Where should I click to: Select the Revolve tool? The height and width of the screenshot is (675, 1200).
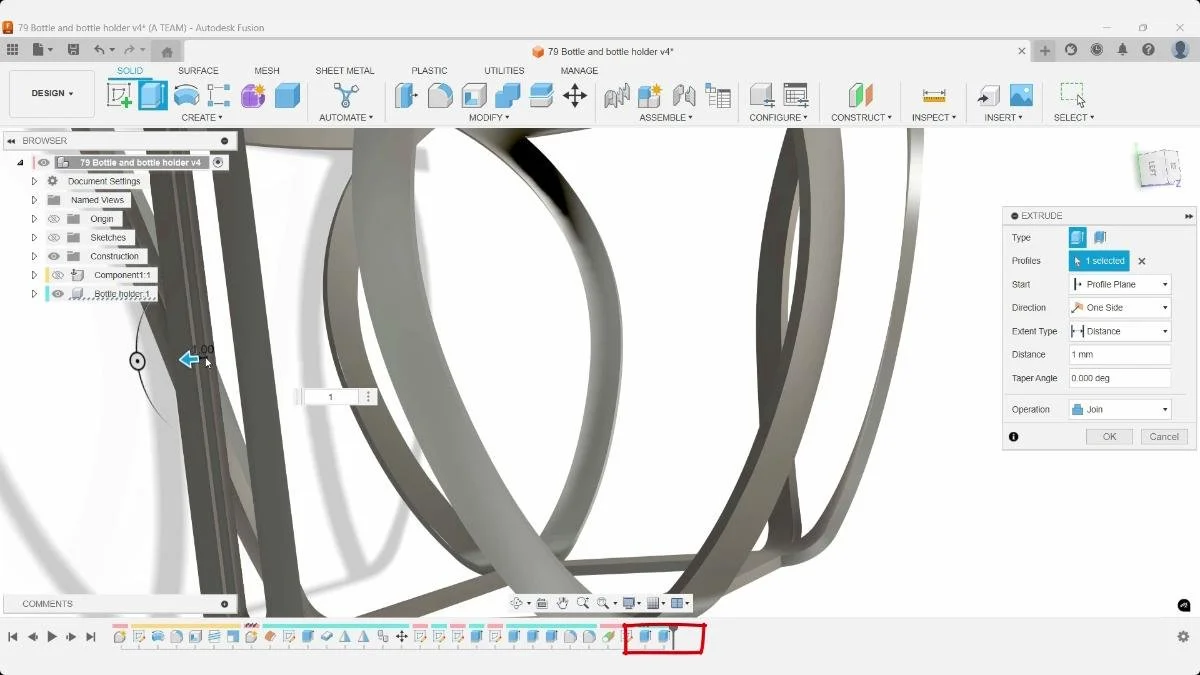coord(186,95)
